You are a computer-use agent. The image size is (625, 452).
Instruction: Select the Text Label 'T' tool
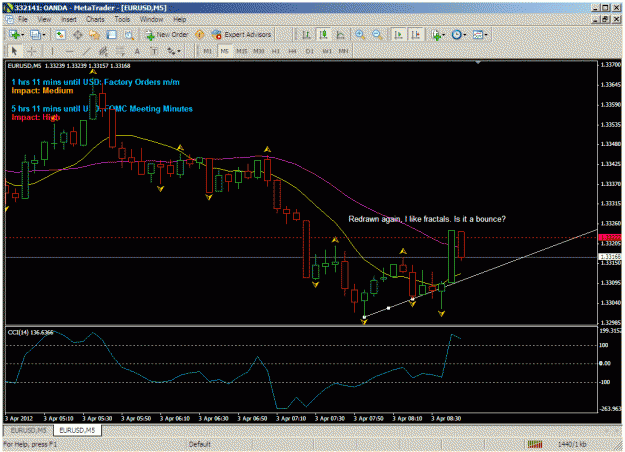[154, 51]
